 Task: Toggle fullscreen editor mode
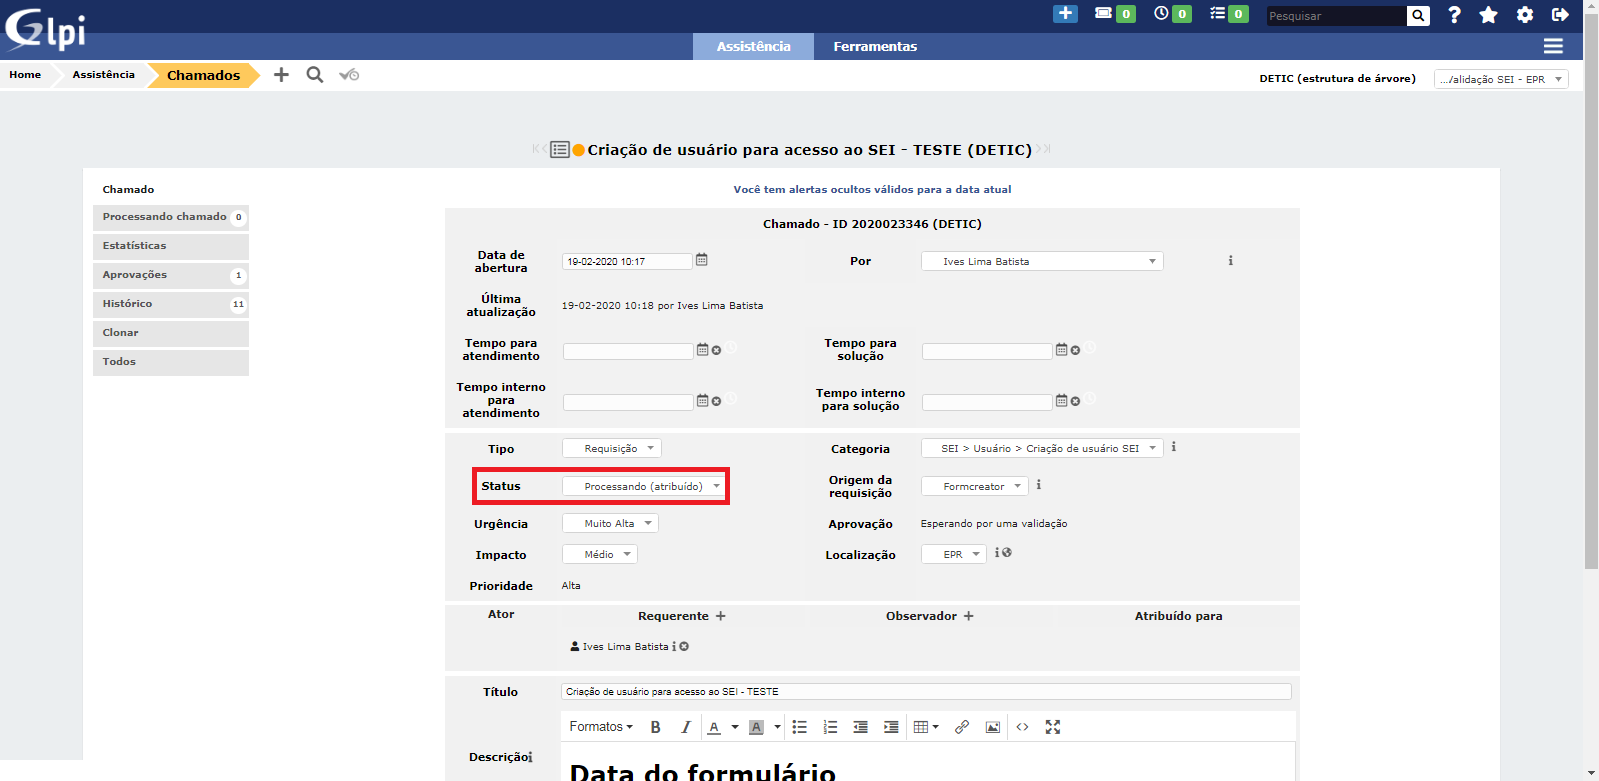[x=1053, y=727]
